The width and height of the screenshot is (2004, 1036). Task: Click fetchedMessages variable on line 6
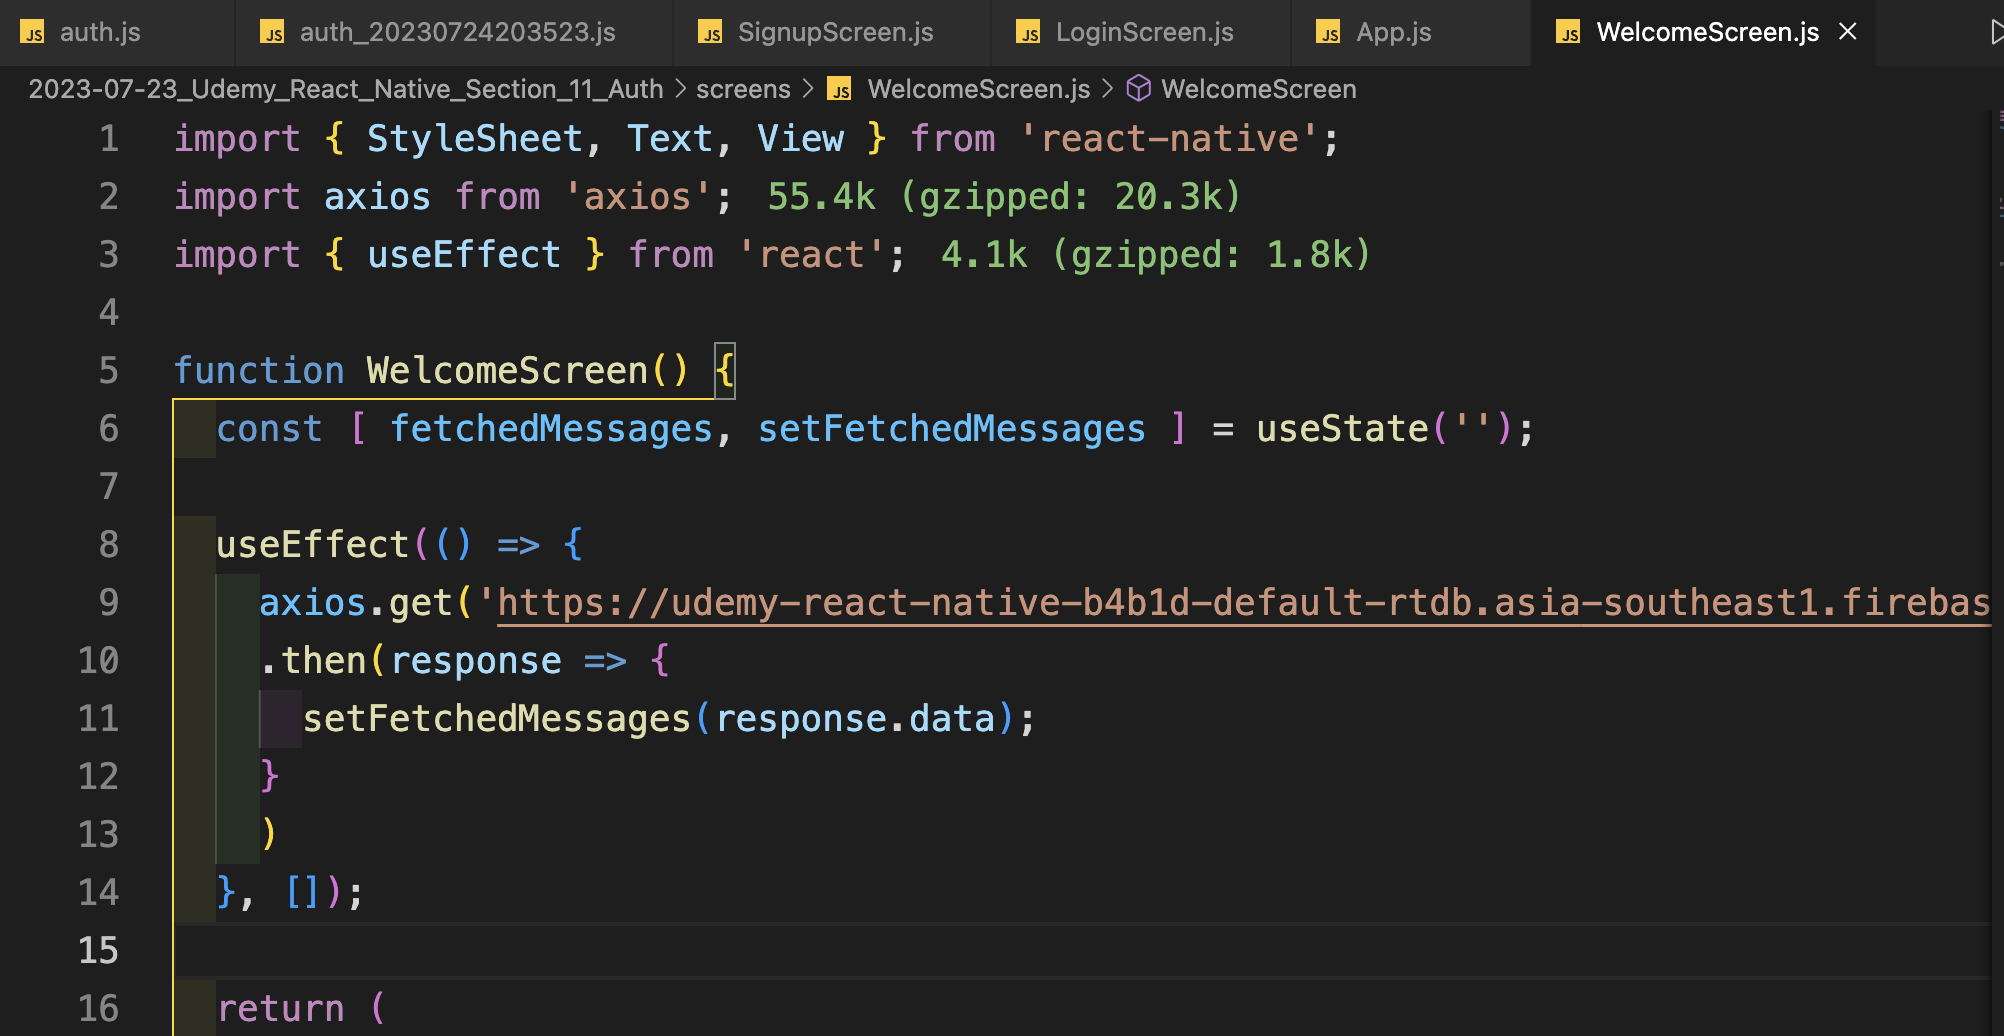point(551,429)
